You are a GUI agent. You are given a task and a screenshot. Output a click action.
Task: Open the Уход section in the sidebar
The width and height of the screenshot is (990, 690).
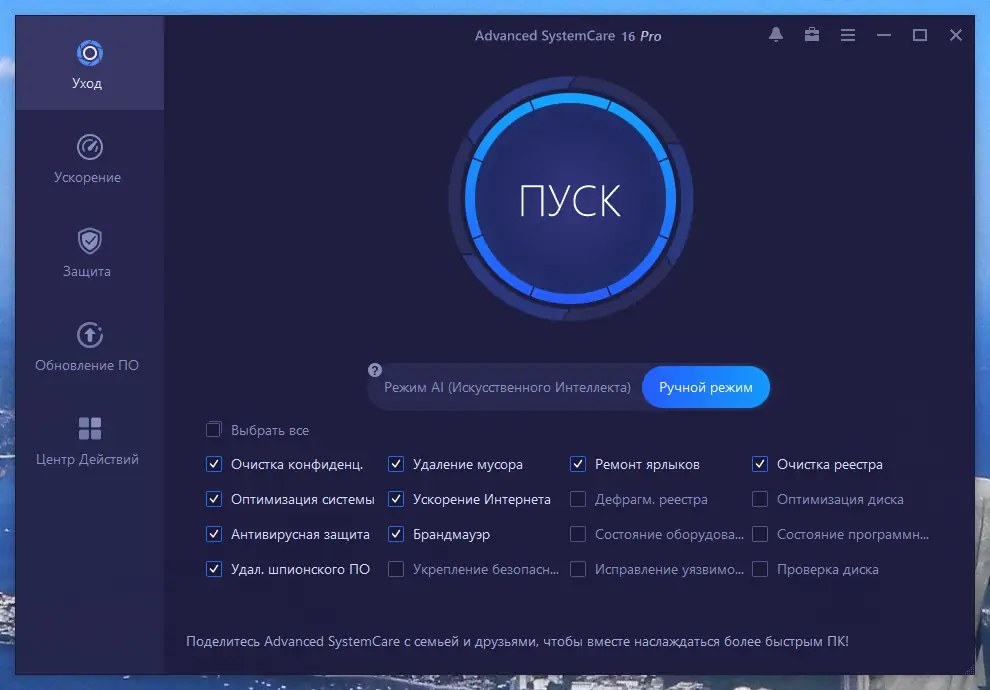point(87,62)
